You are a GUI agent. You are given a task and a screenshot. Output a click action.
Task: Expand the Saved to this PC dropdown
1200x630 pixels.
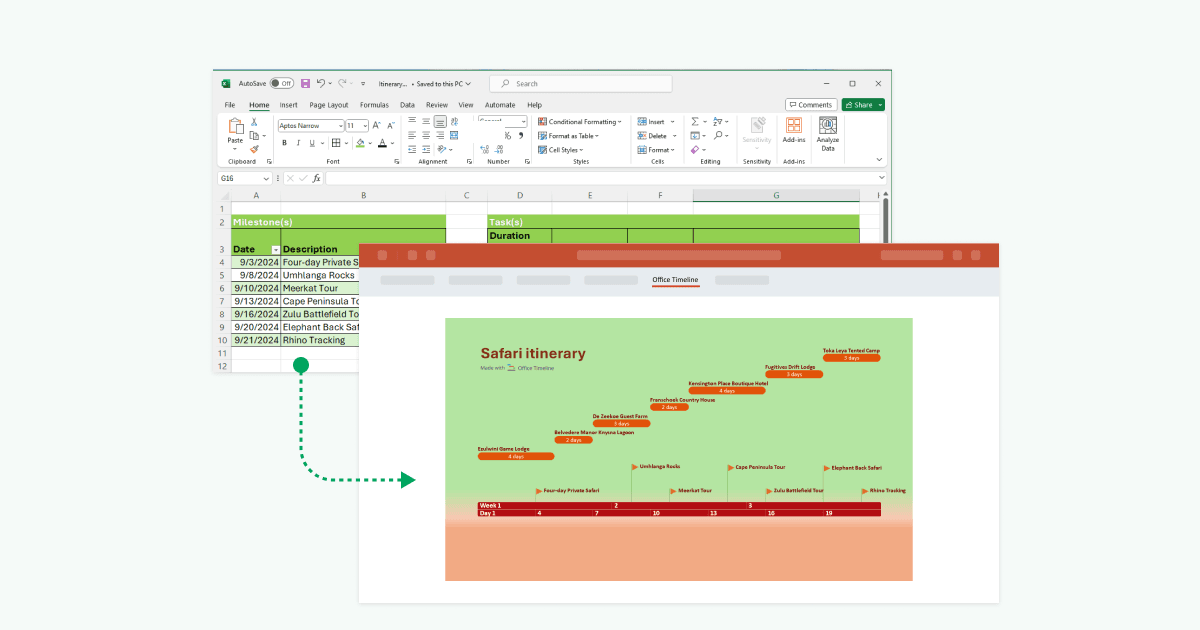pyautogui.click(x=466, y=83)
